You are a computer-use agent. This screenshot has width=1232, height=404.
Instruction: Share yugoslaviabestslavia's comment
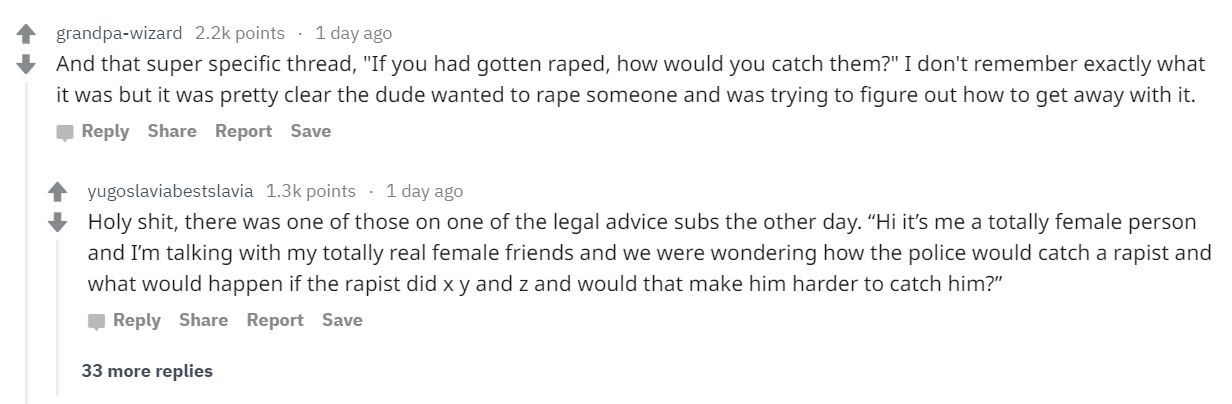point(203,320)
